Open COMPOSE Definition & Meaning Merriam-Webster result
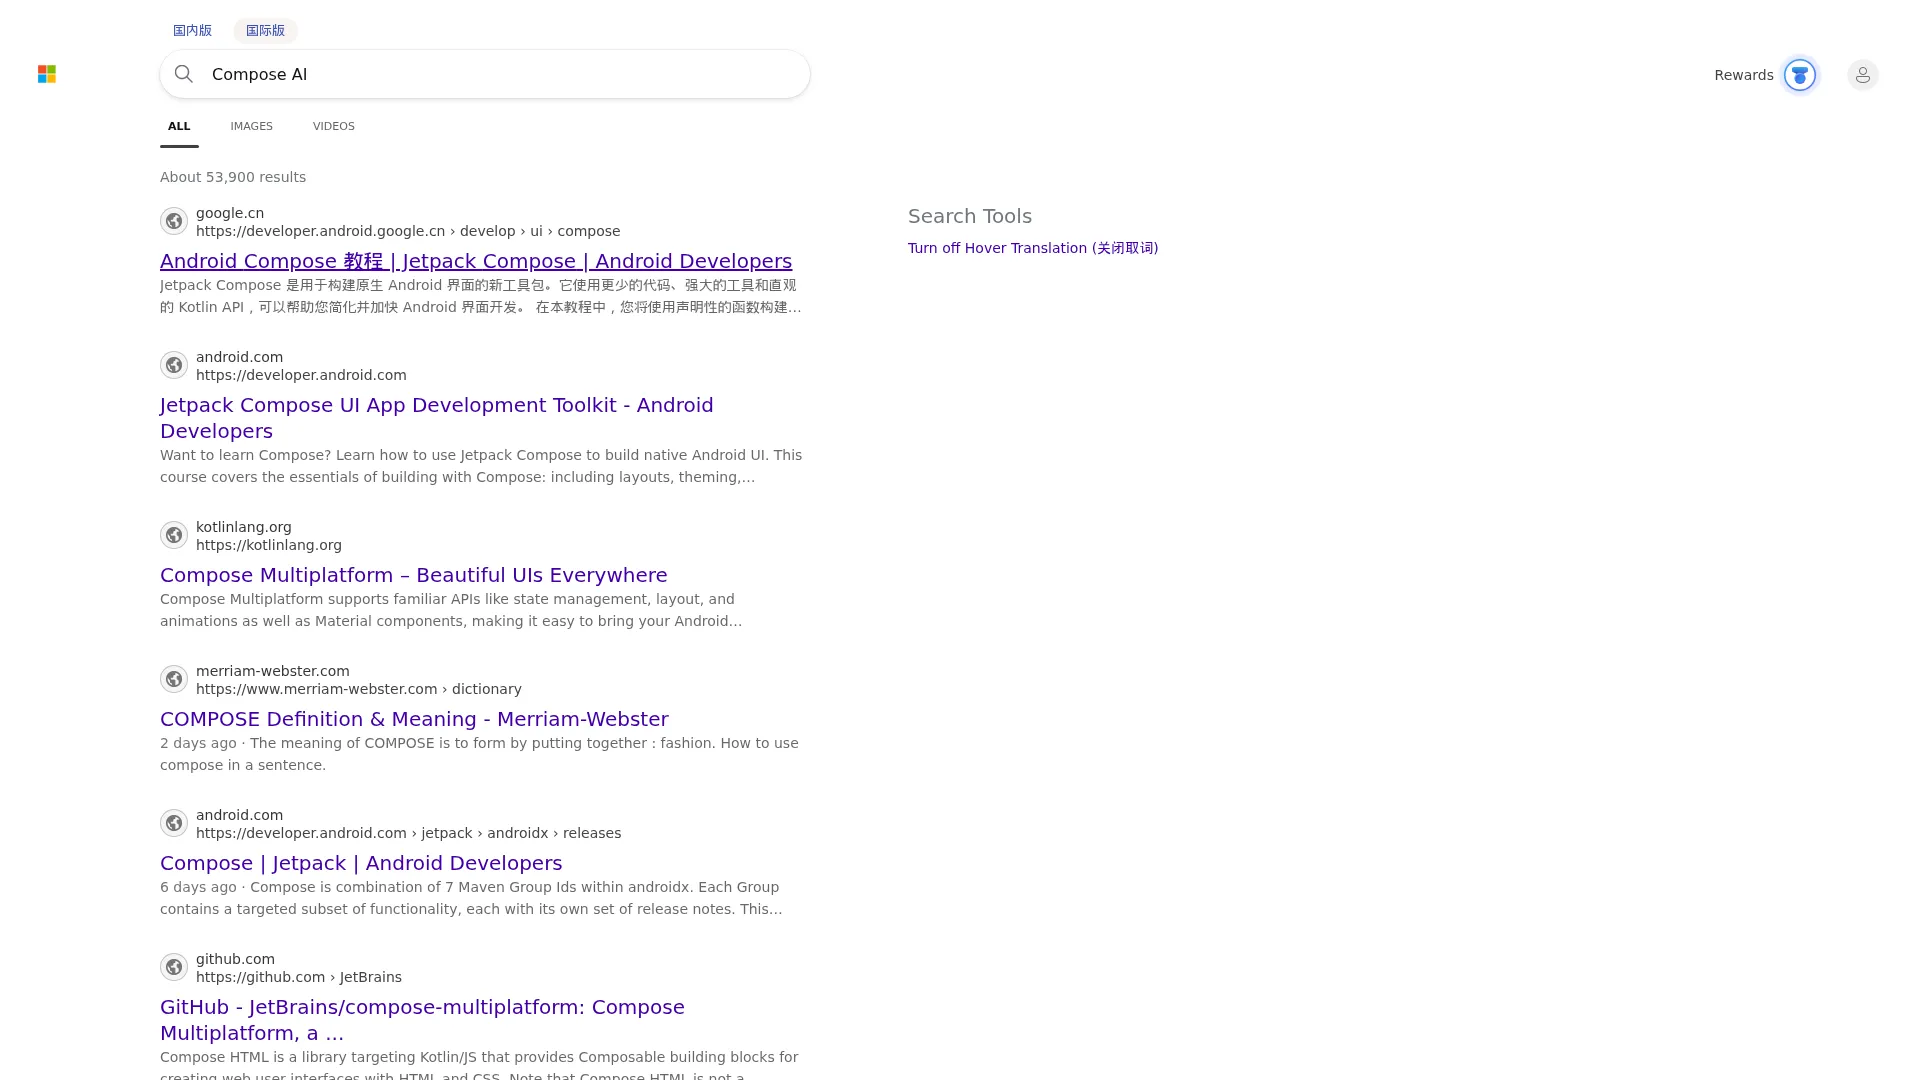The height and width of the screenshot is (1080, 1920). (x=414, y=719)
